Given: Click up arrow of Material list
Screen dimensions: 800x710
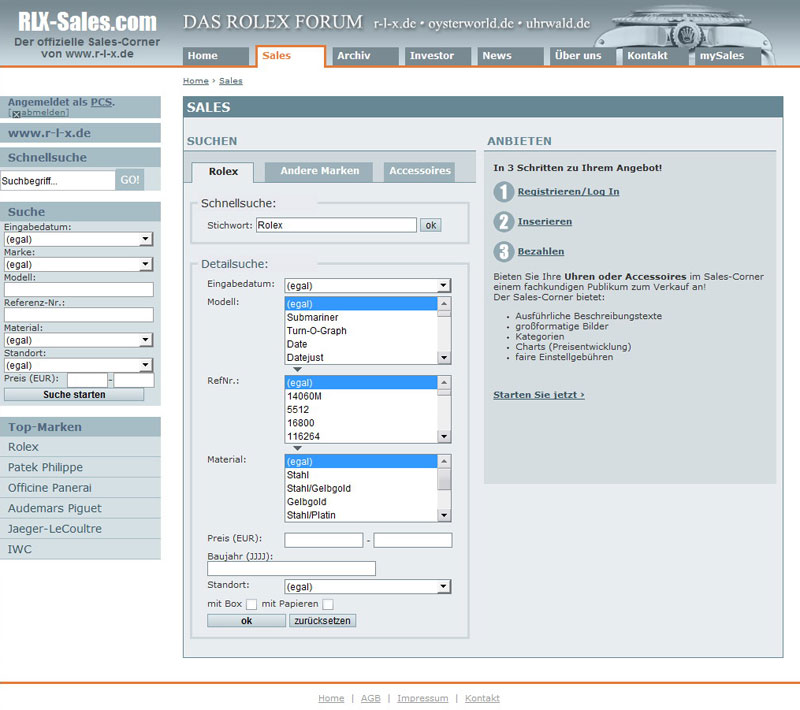Looking at the screenshot, I should click(444, 461).
